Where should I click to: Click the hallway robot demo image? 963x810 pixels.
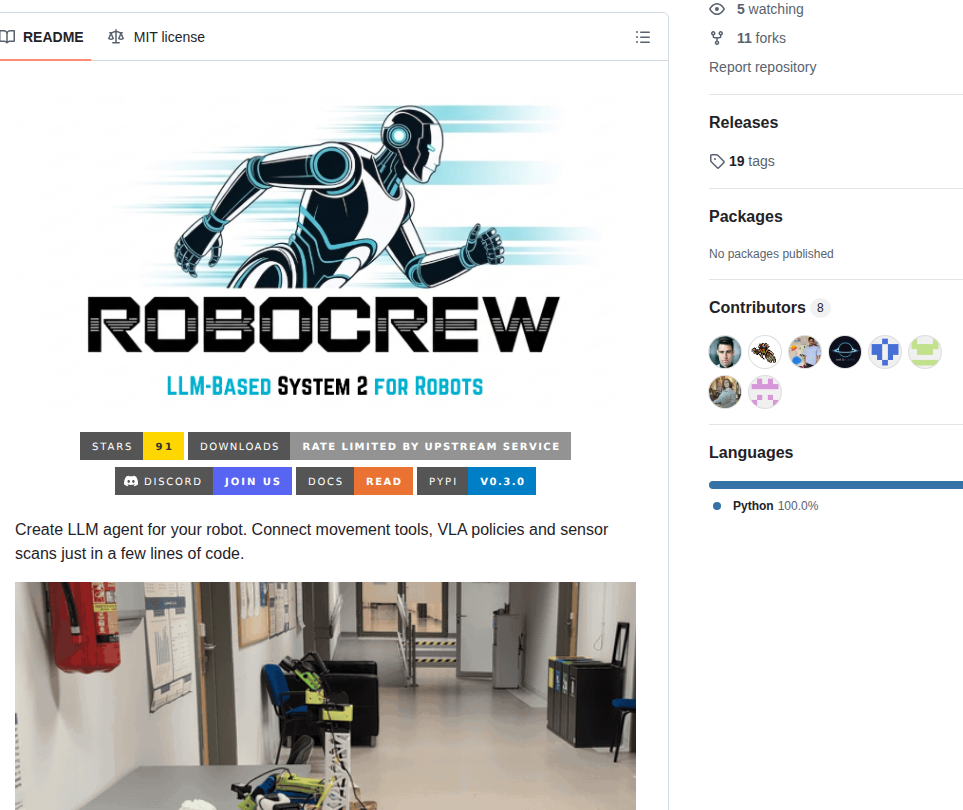point(326,696)
